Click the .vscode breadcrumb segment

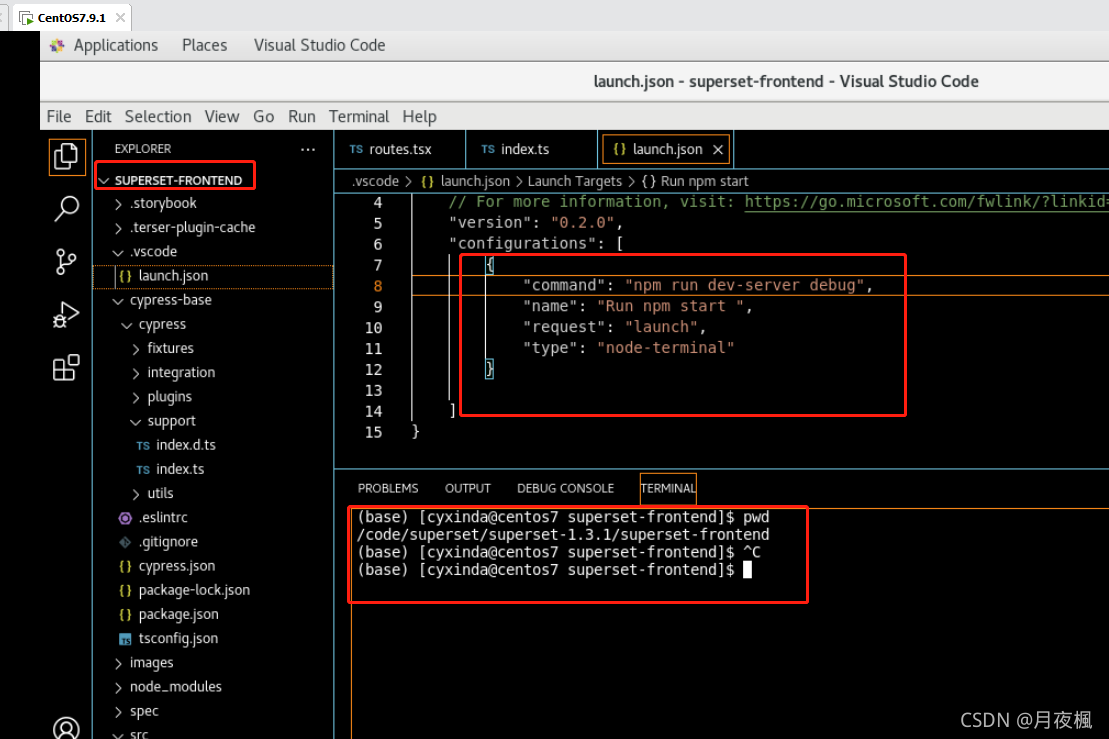tap(376, 182)
